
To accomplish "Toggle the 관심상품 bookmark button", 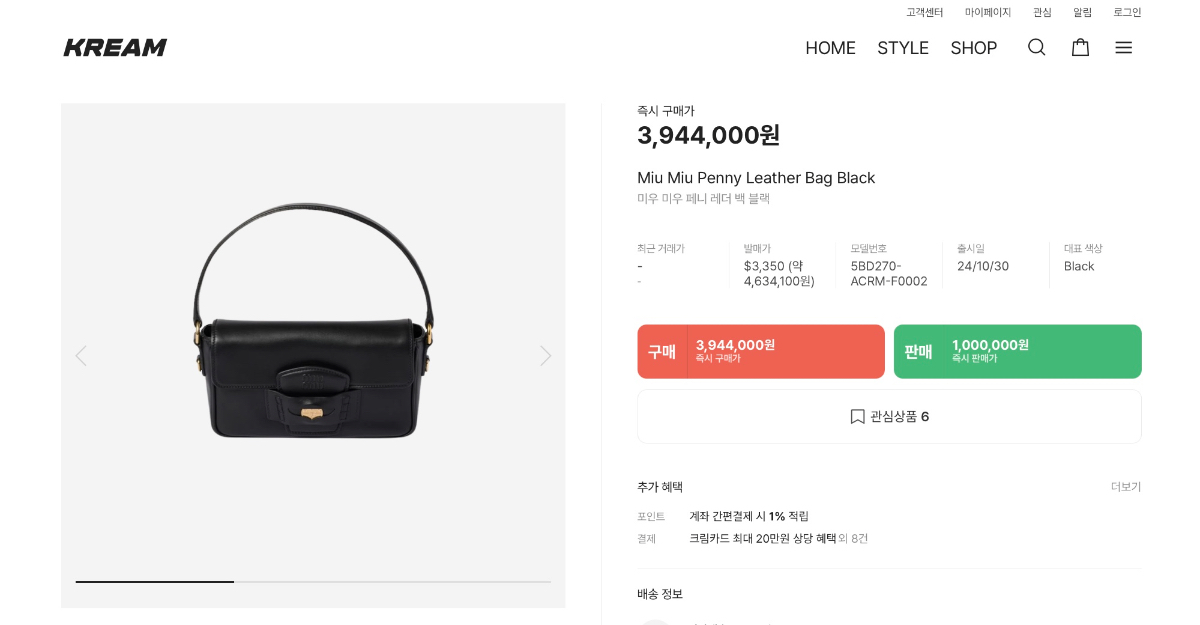I will 889,416.
